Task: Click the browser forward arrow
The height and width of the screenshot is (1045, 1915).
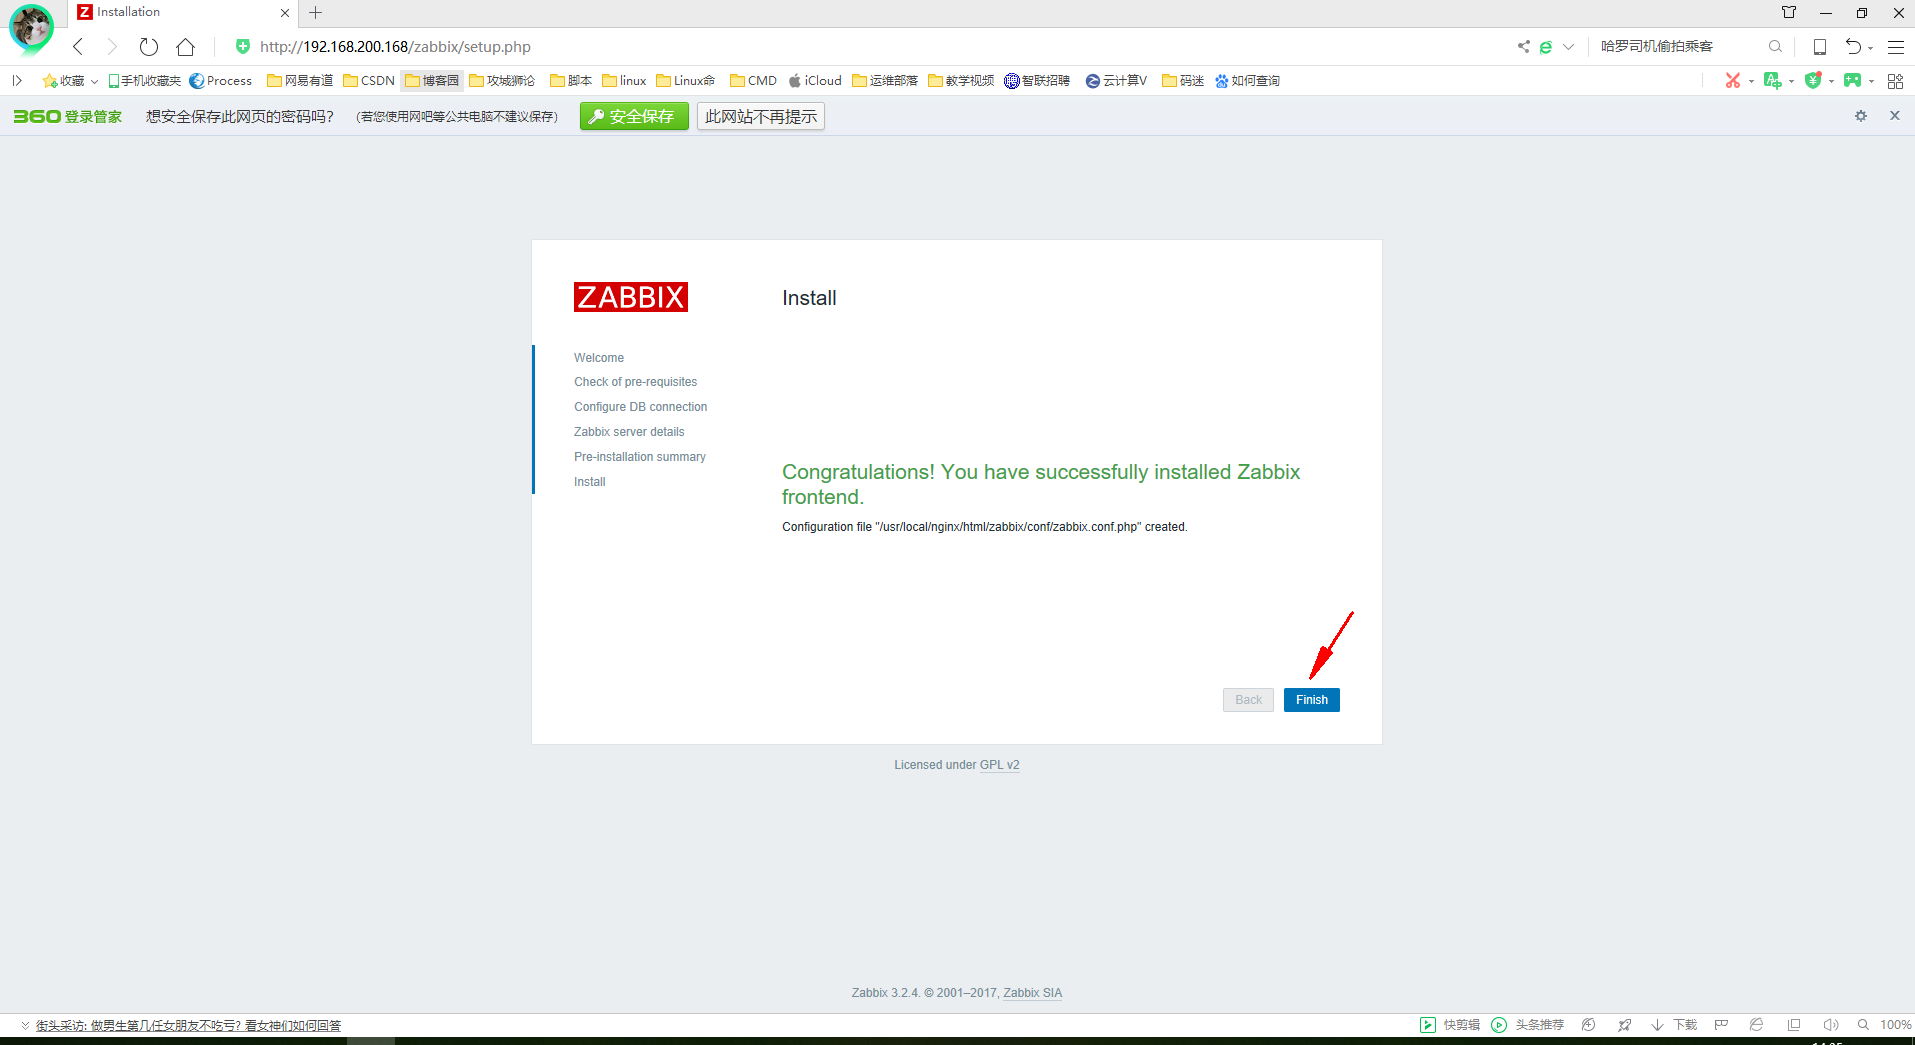Action: [x=112, y=47]
